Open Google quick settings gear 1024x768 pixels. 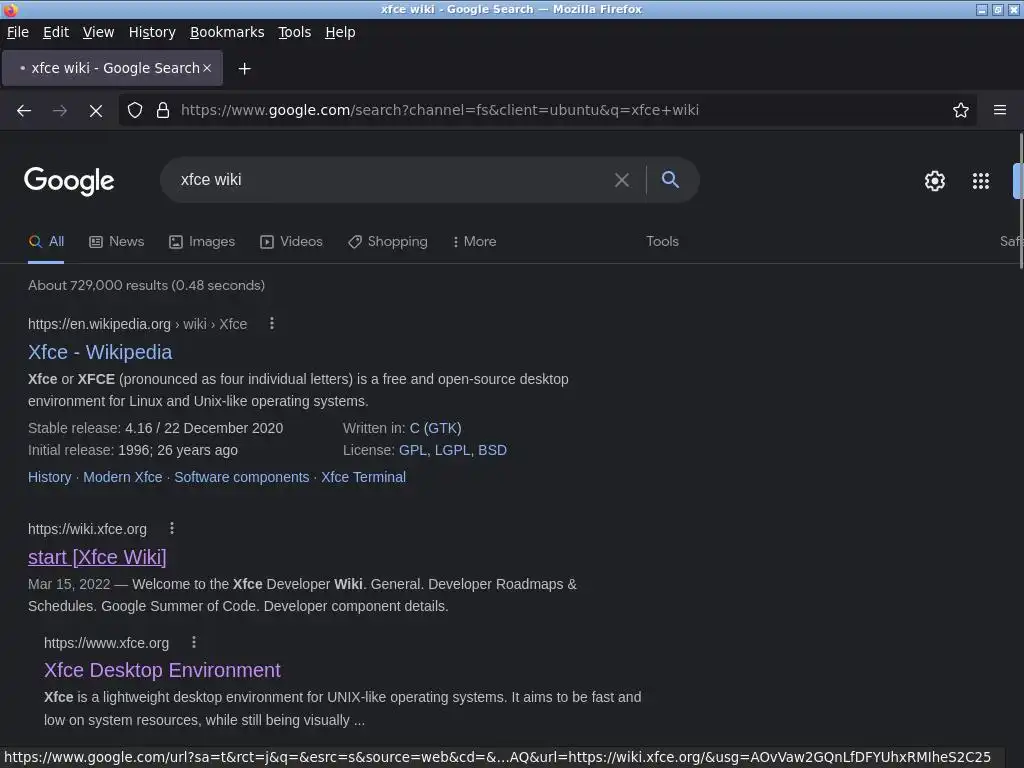pos(935,181)
